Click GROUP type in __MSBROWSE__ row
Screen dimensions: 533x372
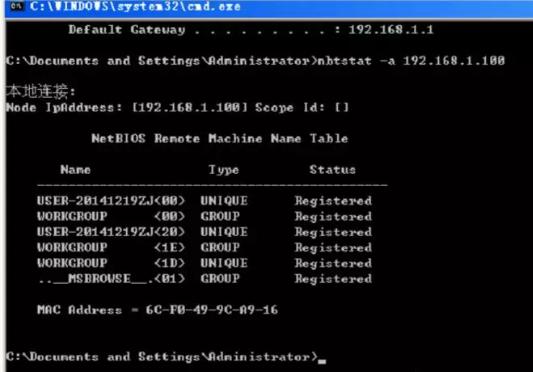(220, 278)
